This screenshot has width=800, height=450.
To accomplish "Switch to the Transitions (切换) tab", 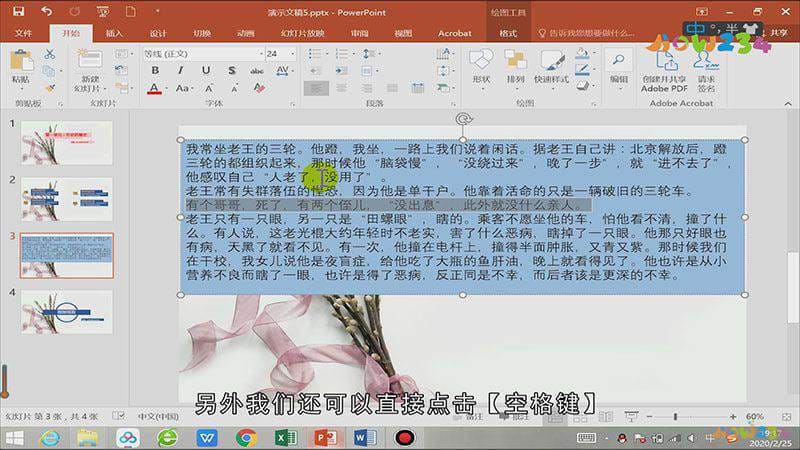I will coord(202,33).
